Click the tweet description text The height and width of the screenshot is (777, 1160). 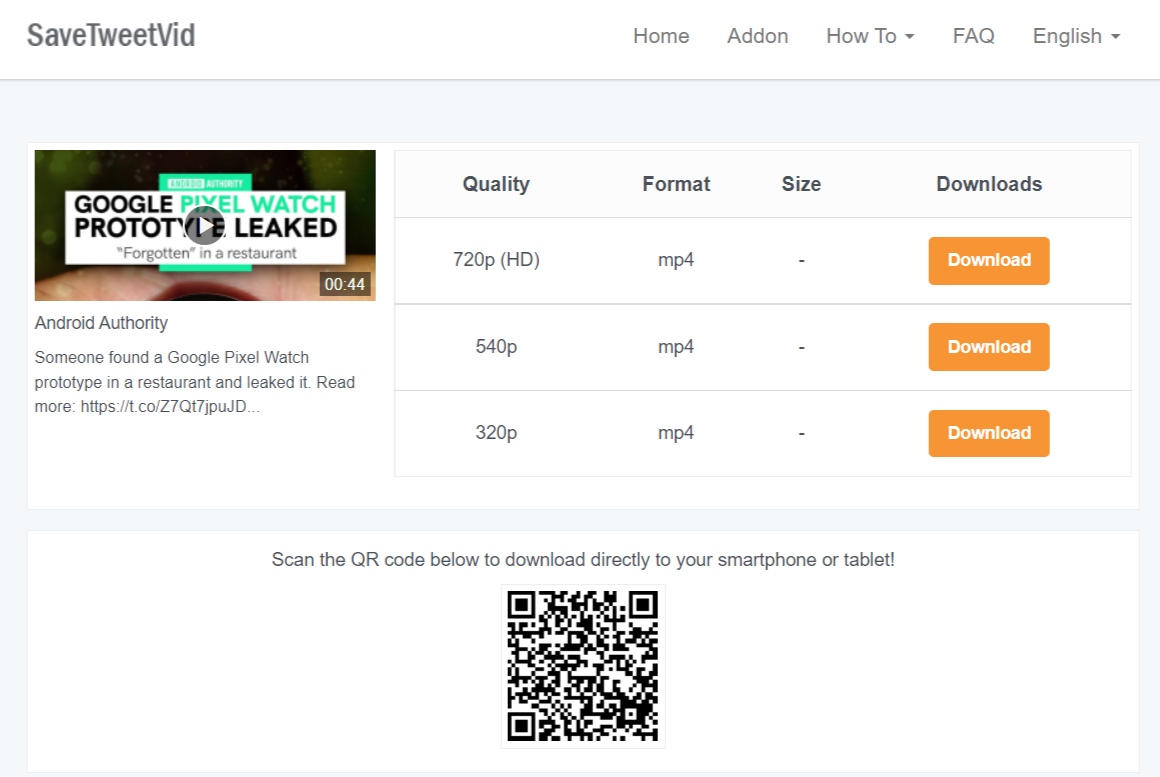(194, 382)
